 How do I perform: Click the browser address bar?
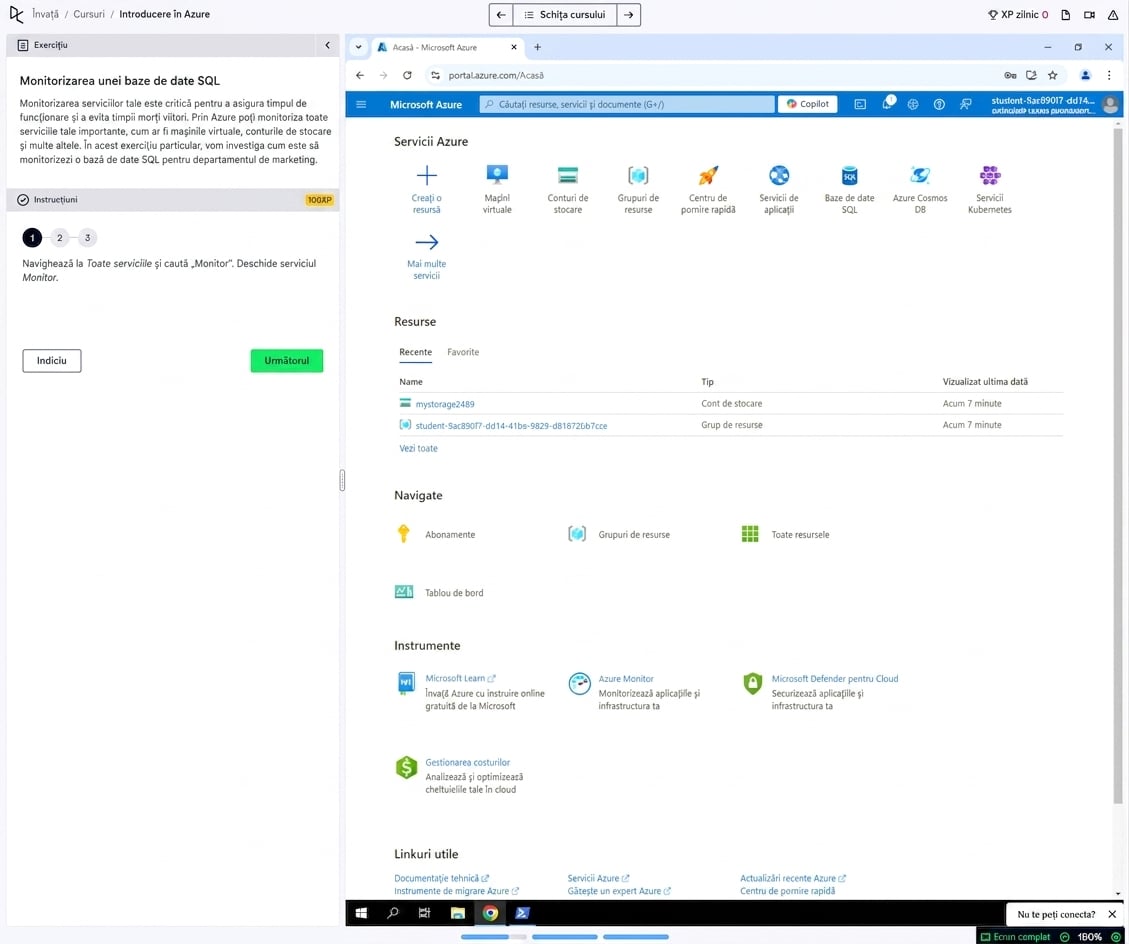(713, 75)
